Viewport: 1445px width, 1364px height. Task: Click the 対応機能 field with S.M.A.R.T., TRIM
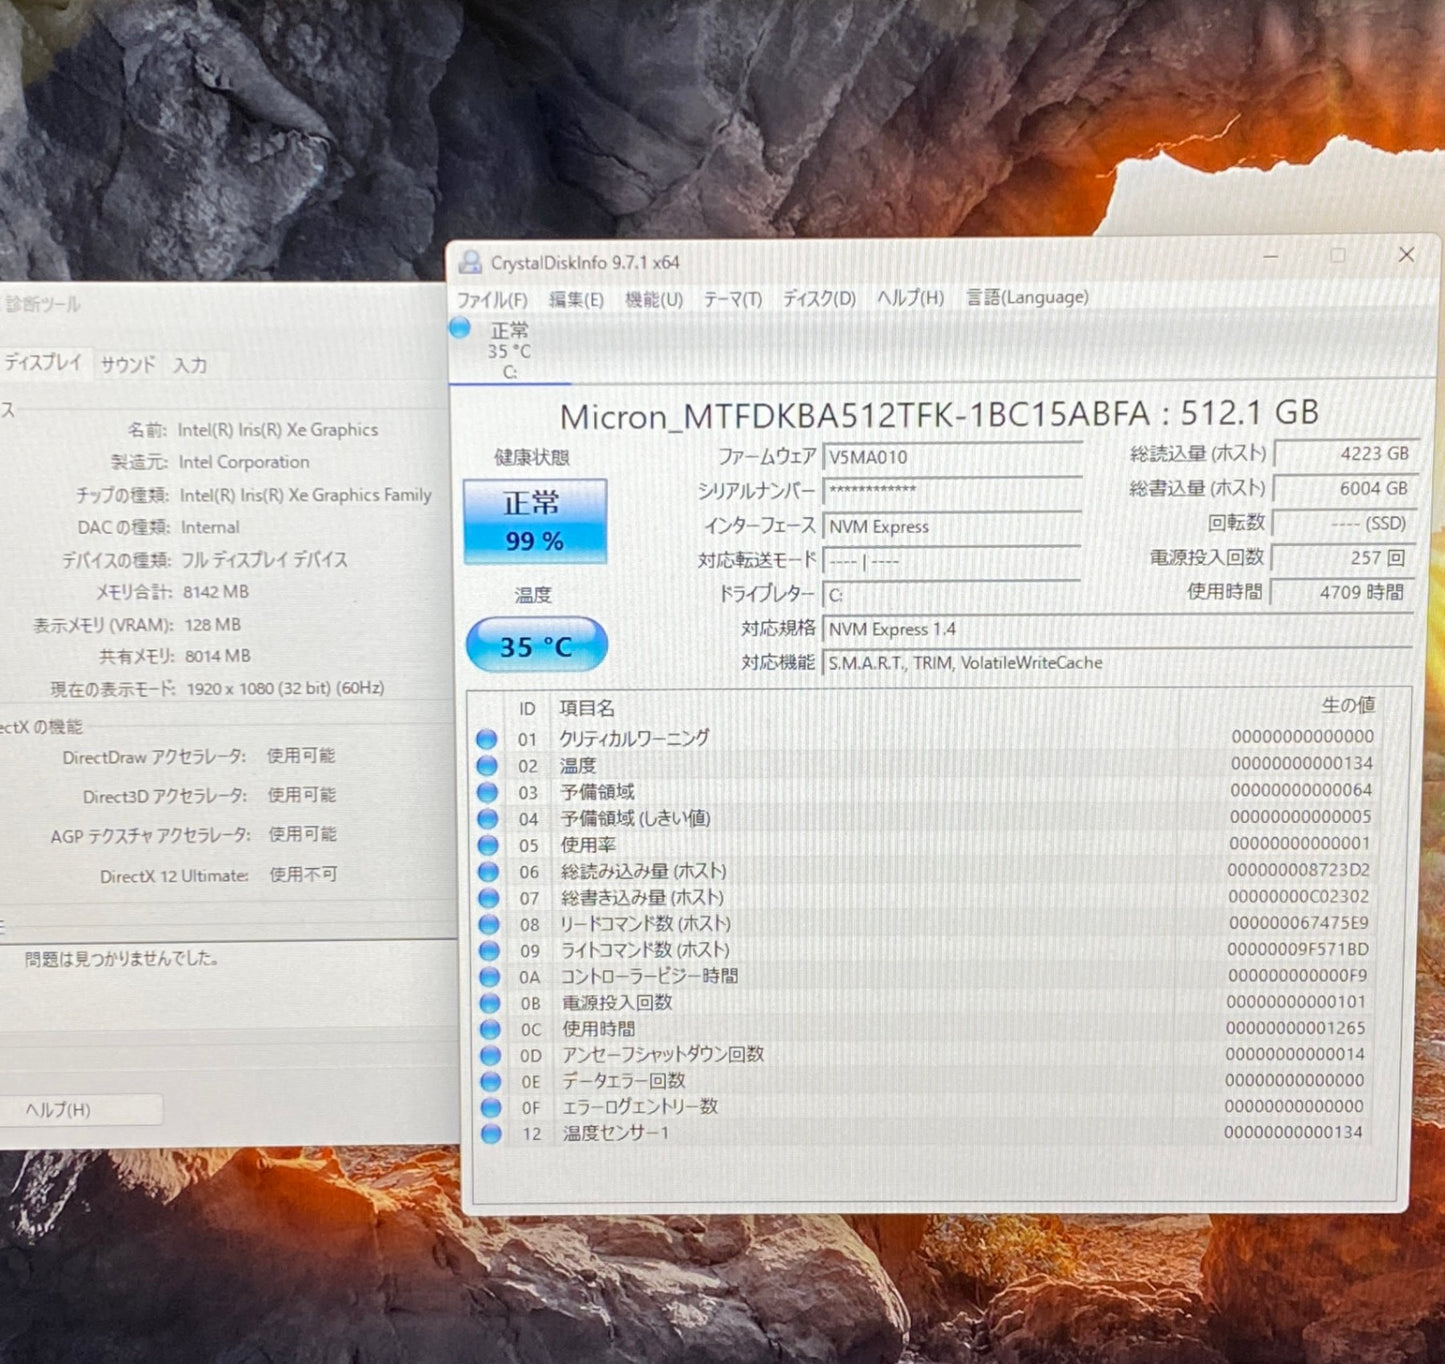tap(1117, 662)
